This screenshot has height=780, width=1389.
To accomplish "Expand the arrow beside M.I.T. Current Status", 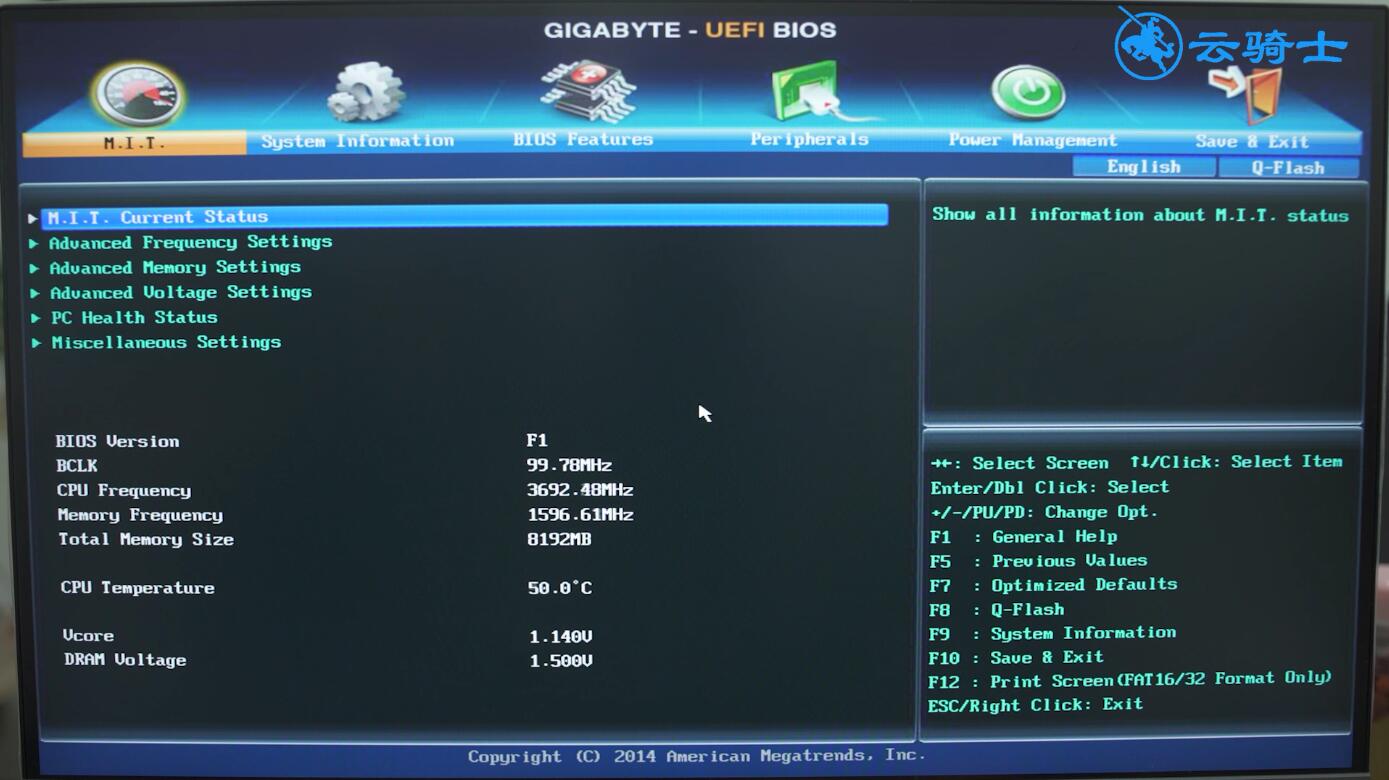I will pos(33,217).
